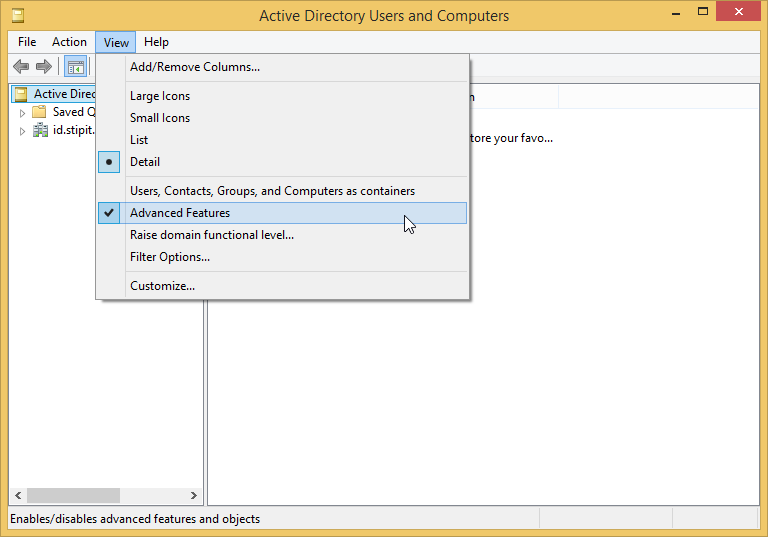
Task: Enable Users, Contacts, Groups, and Computers as containers
Action: (282, 191)
